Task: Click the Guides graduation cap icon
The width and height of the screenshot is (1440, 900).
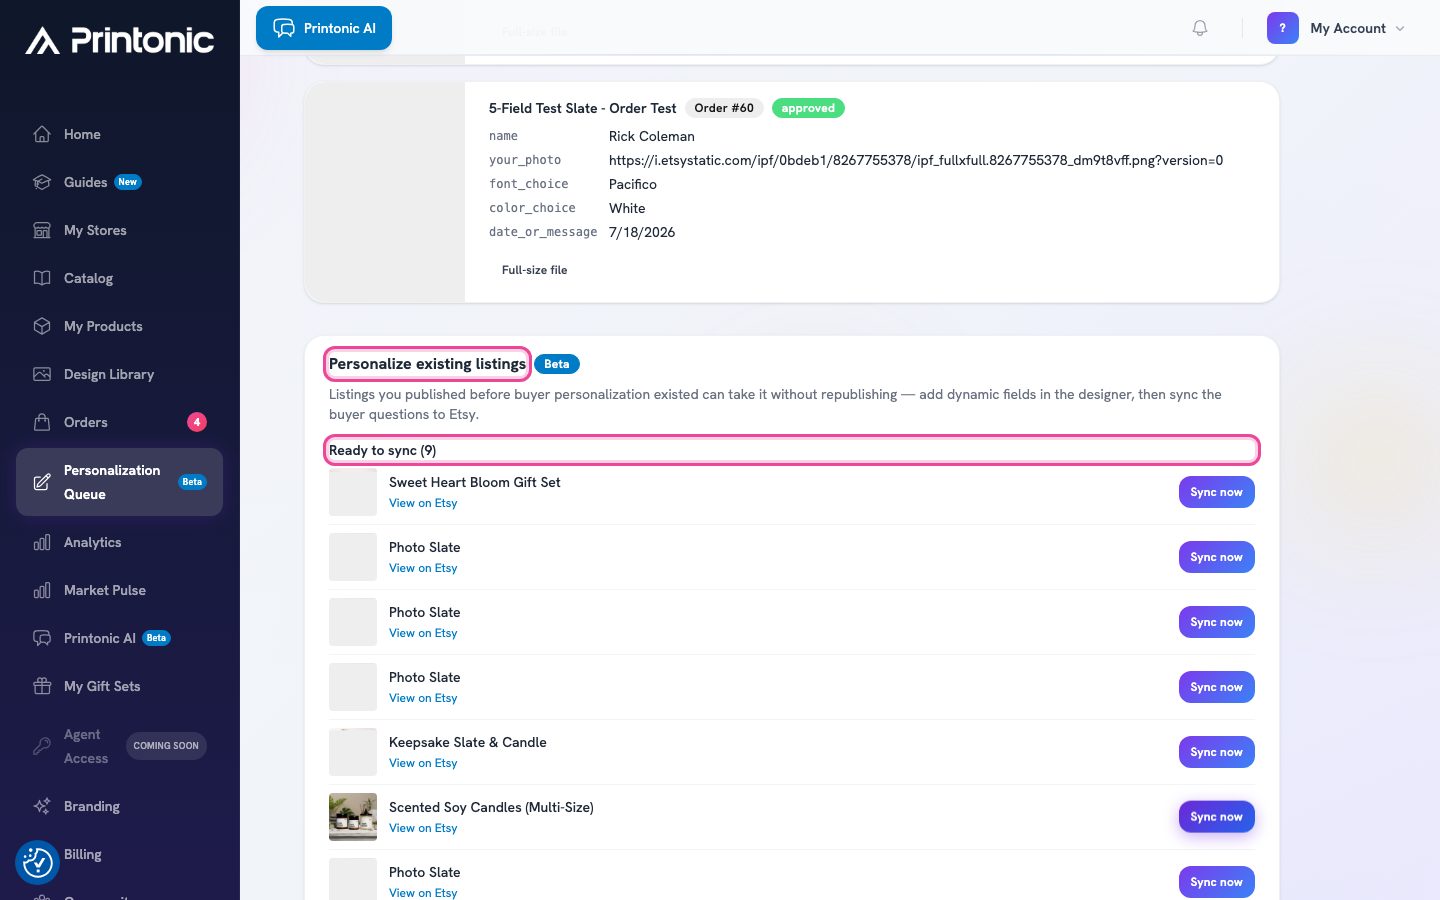Action: point(42,182)
